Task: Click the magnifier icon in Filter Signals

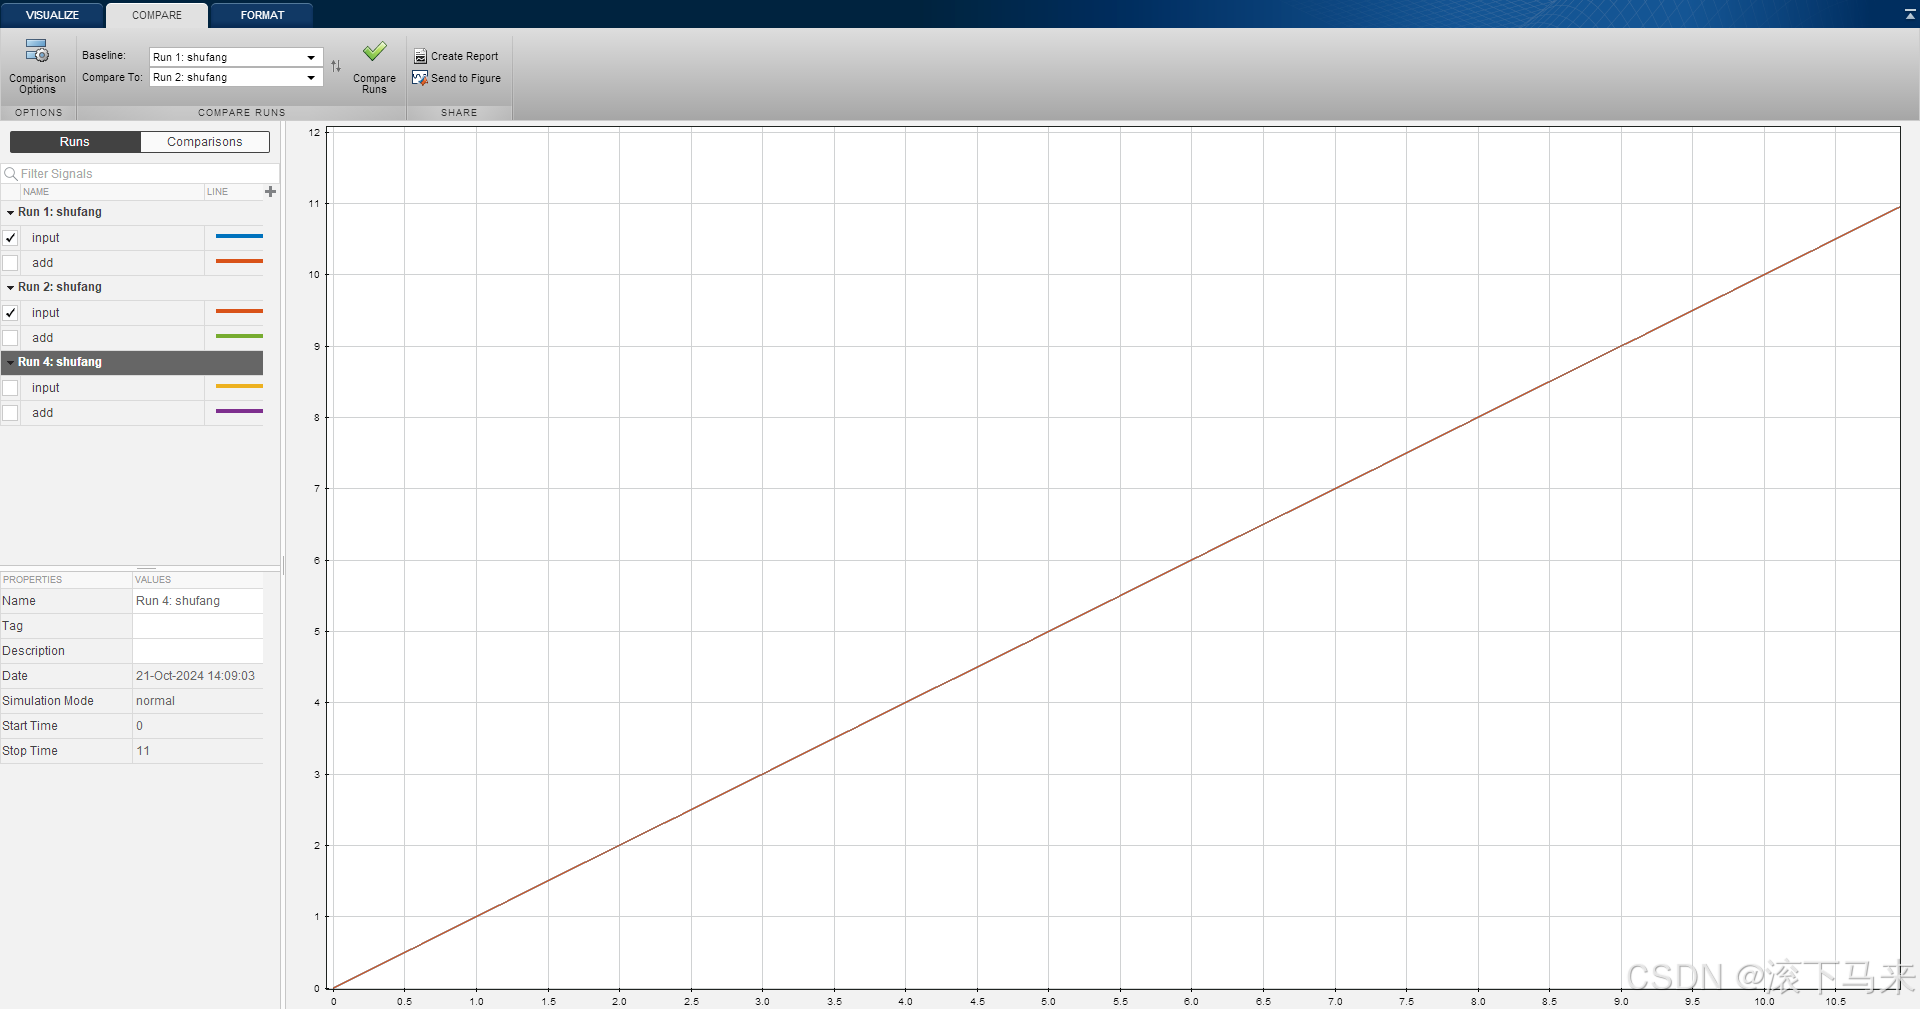Action: pyautogui.click(x=10, y=173)
